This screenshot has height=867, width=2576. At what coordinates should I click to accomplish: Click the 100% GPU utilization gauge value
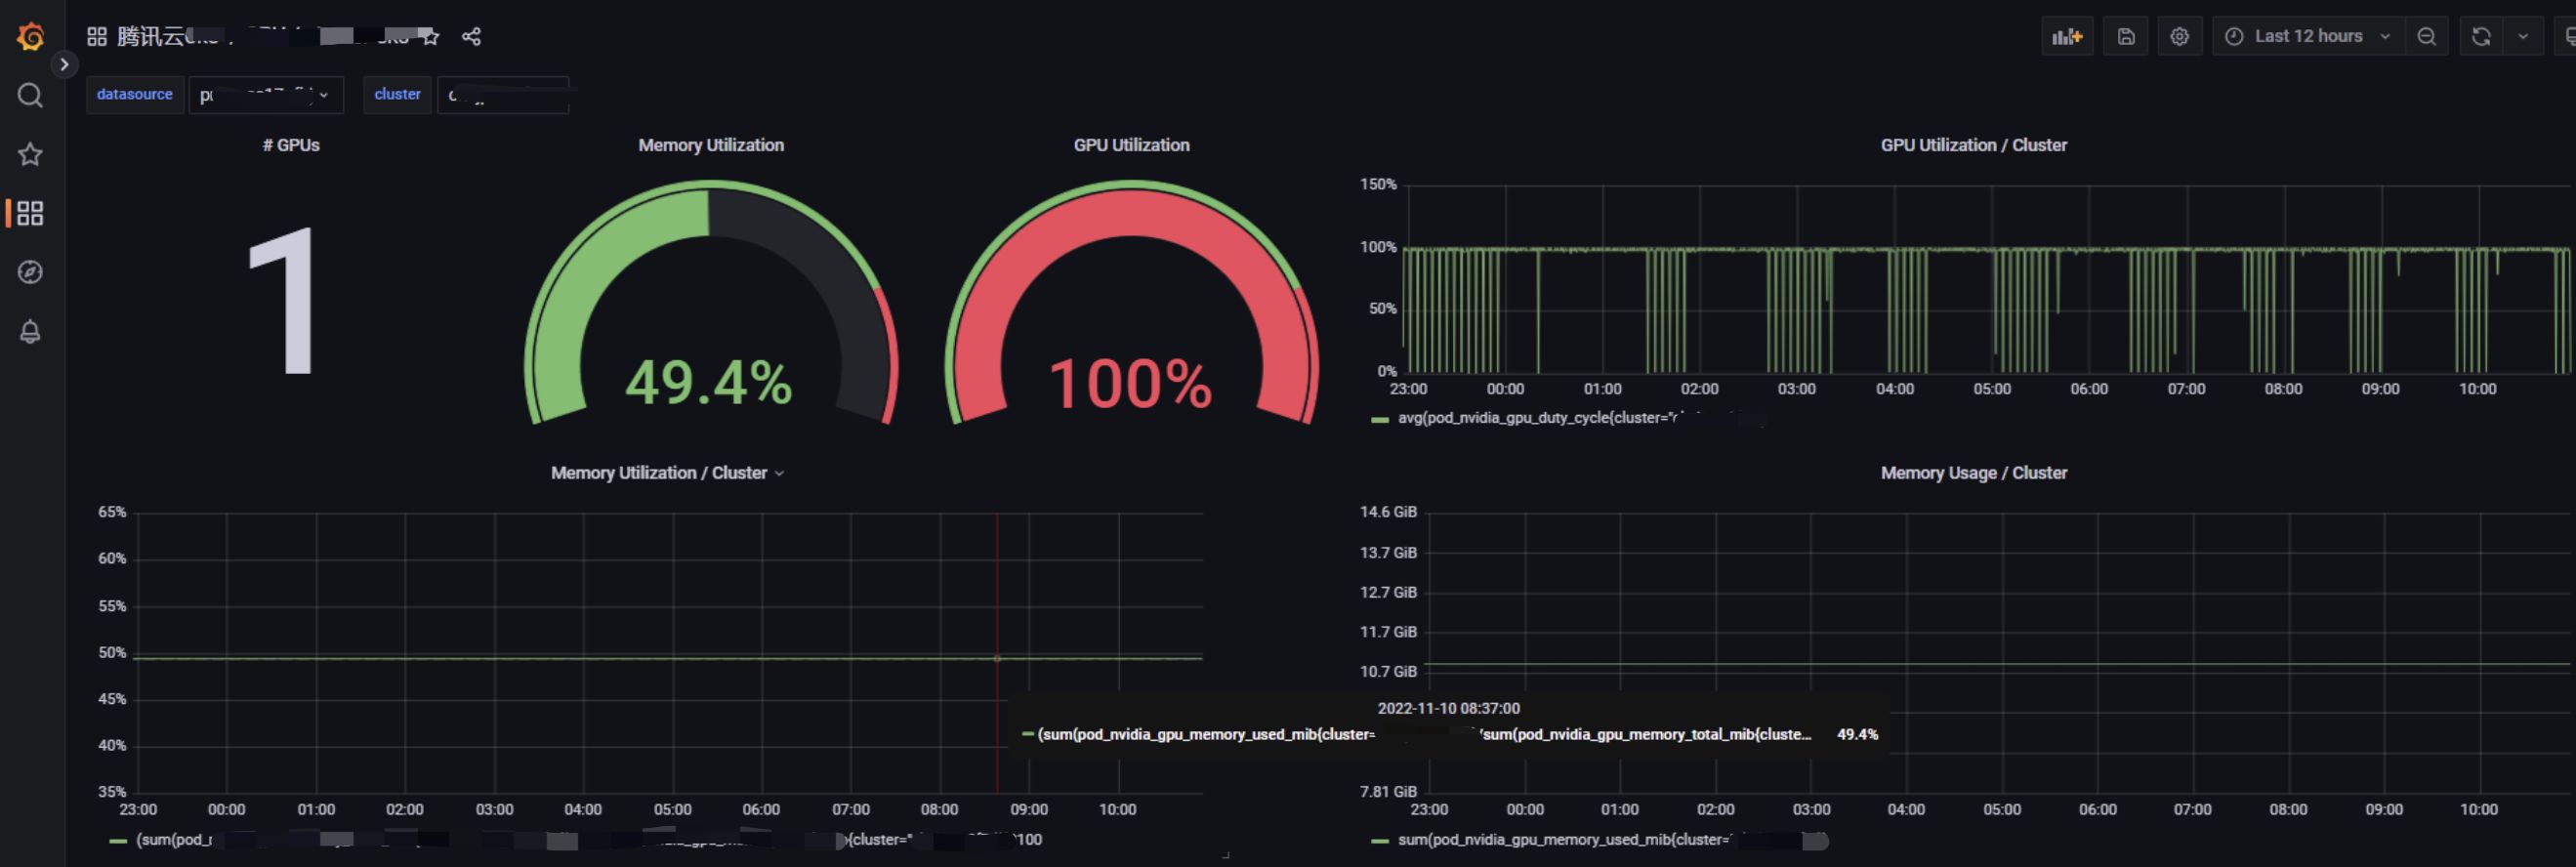1131,384
